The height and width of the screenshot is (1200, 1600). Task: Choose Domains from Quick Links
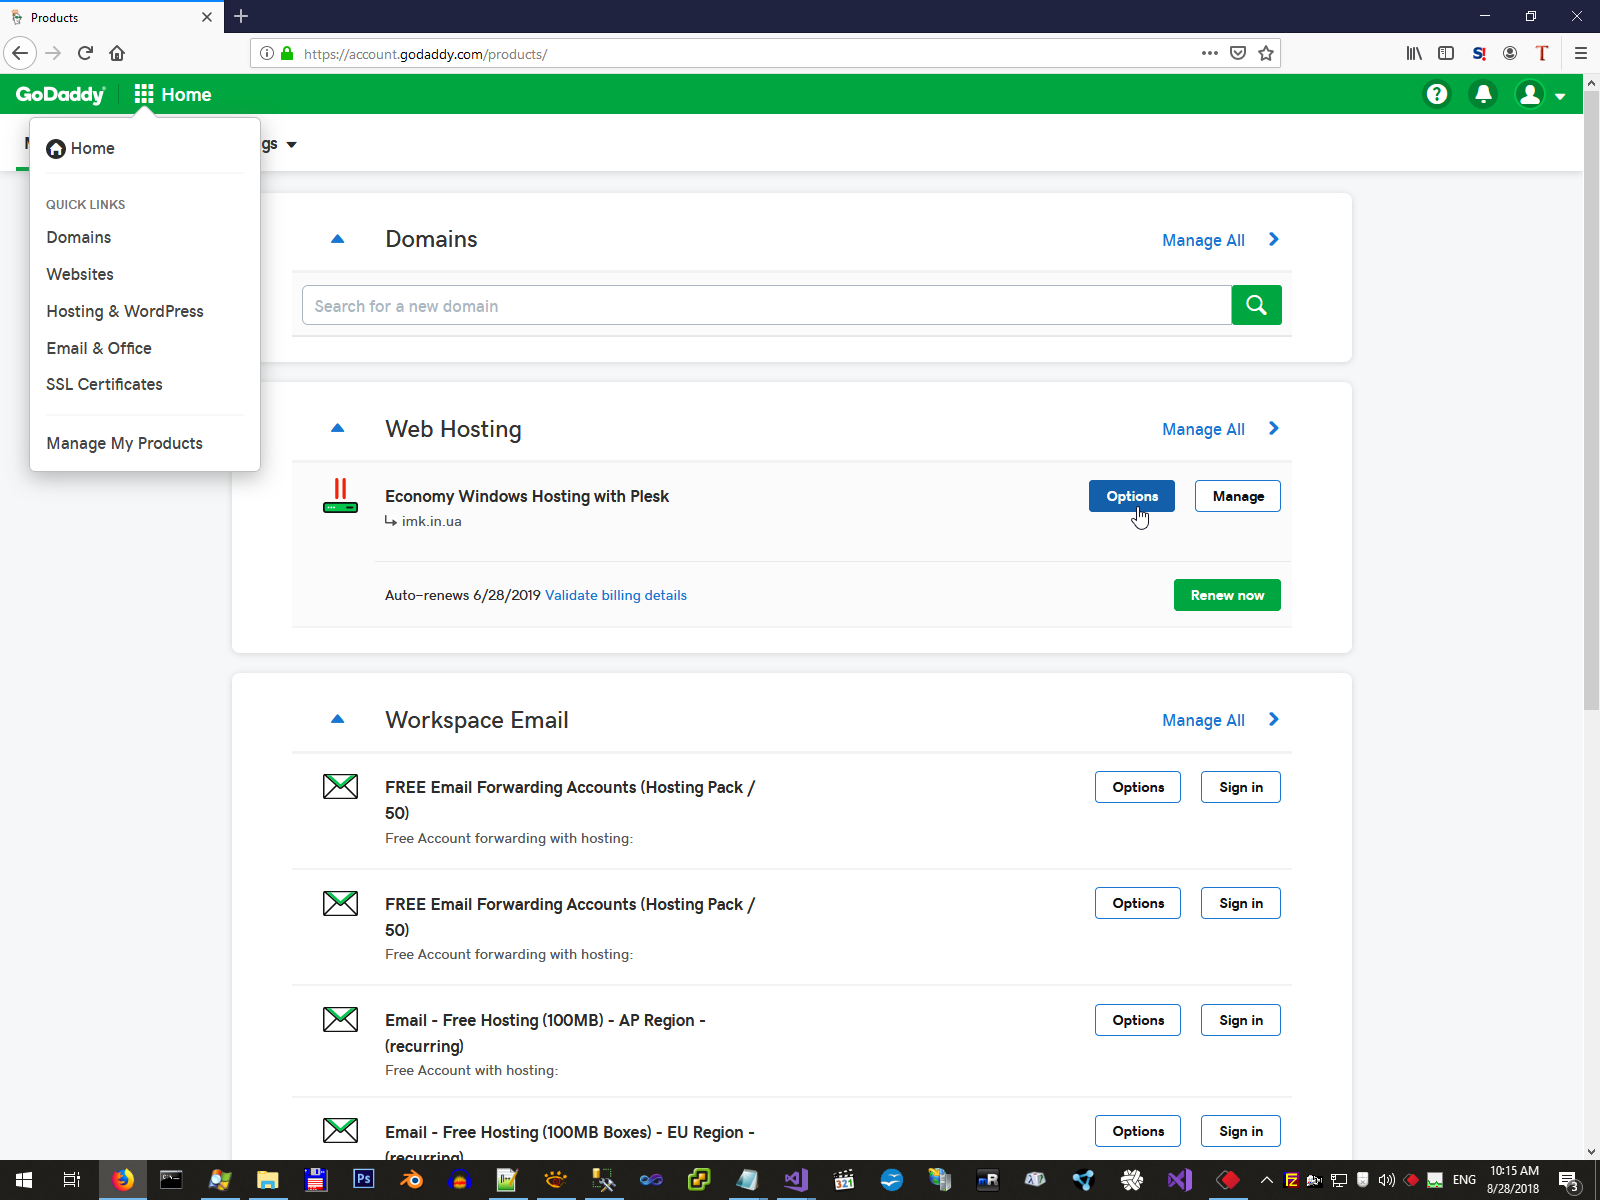click(x=79, y=237)
